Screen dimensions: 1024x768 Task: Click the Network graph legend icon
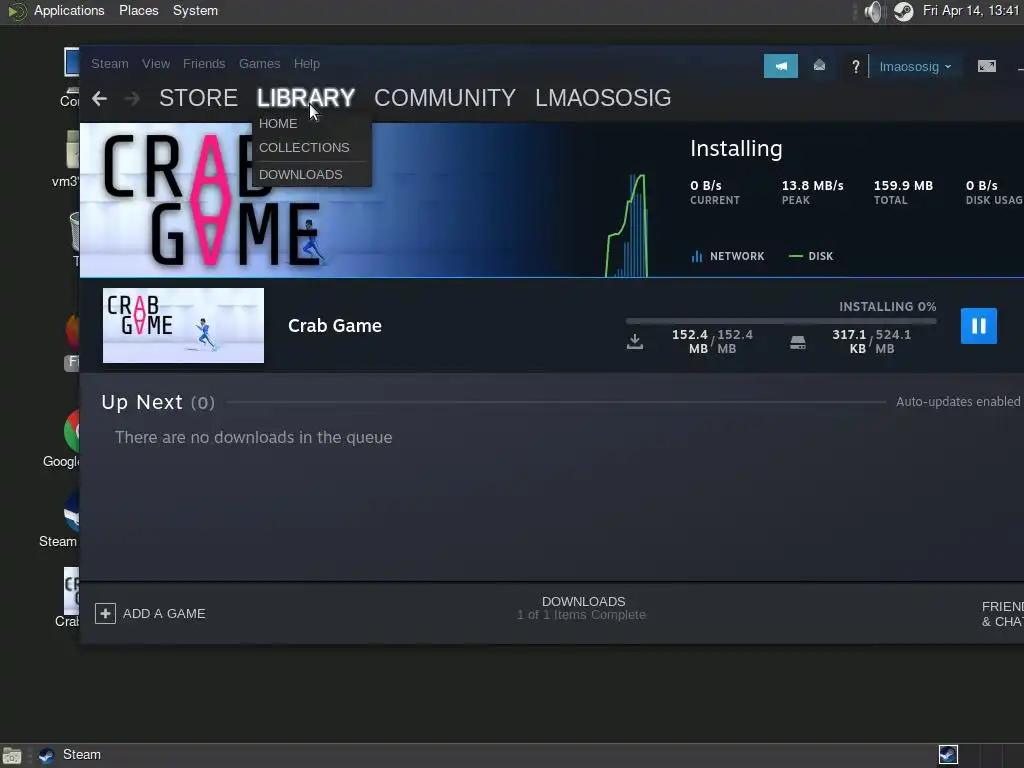pyautogui.click(x=697, y=256)
